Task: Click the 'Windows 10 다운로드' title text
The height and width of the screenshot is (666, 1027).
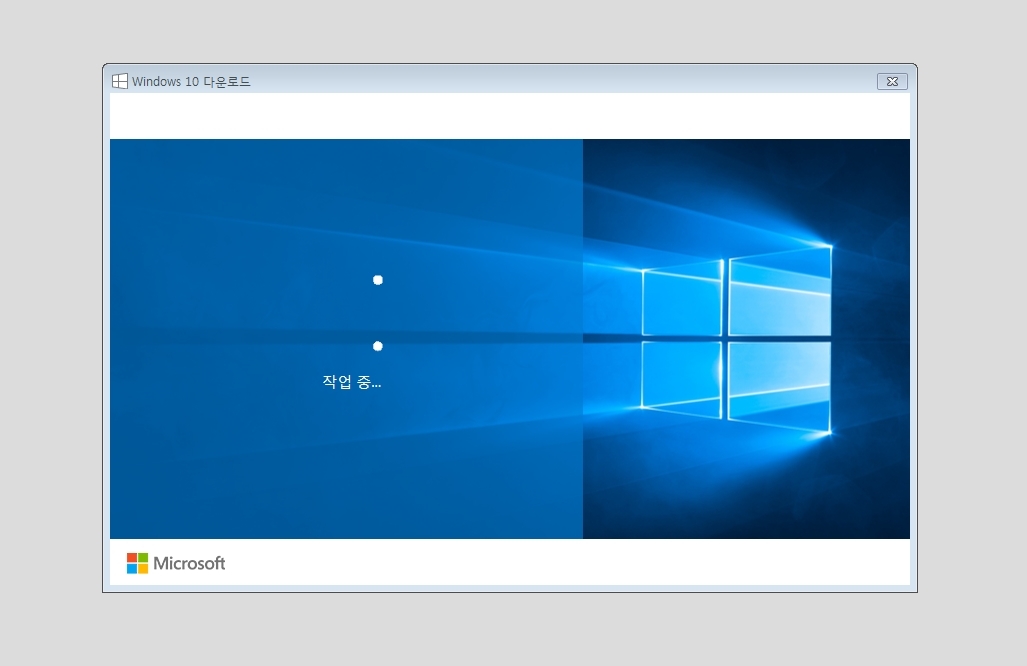Action: [x=191, y=81]
